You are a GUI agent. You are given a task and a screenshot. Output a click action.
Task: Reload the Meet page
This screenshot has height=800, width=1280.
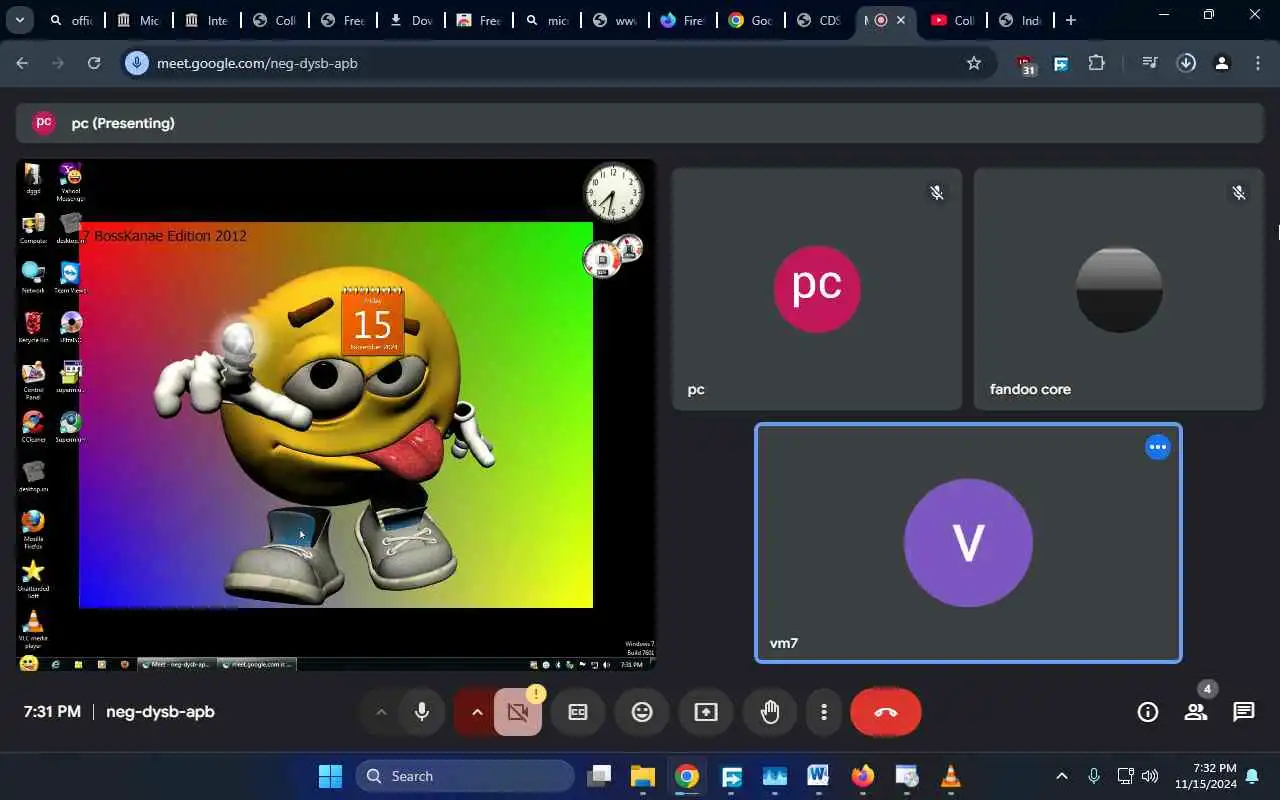point(94,63)
